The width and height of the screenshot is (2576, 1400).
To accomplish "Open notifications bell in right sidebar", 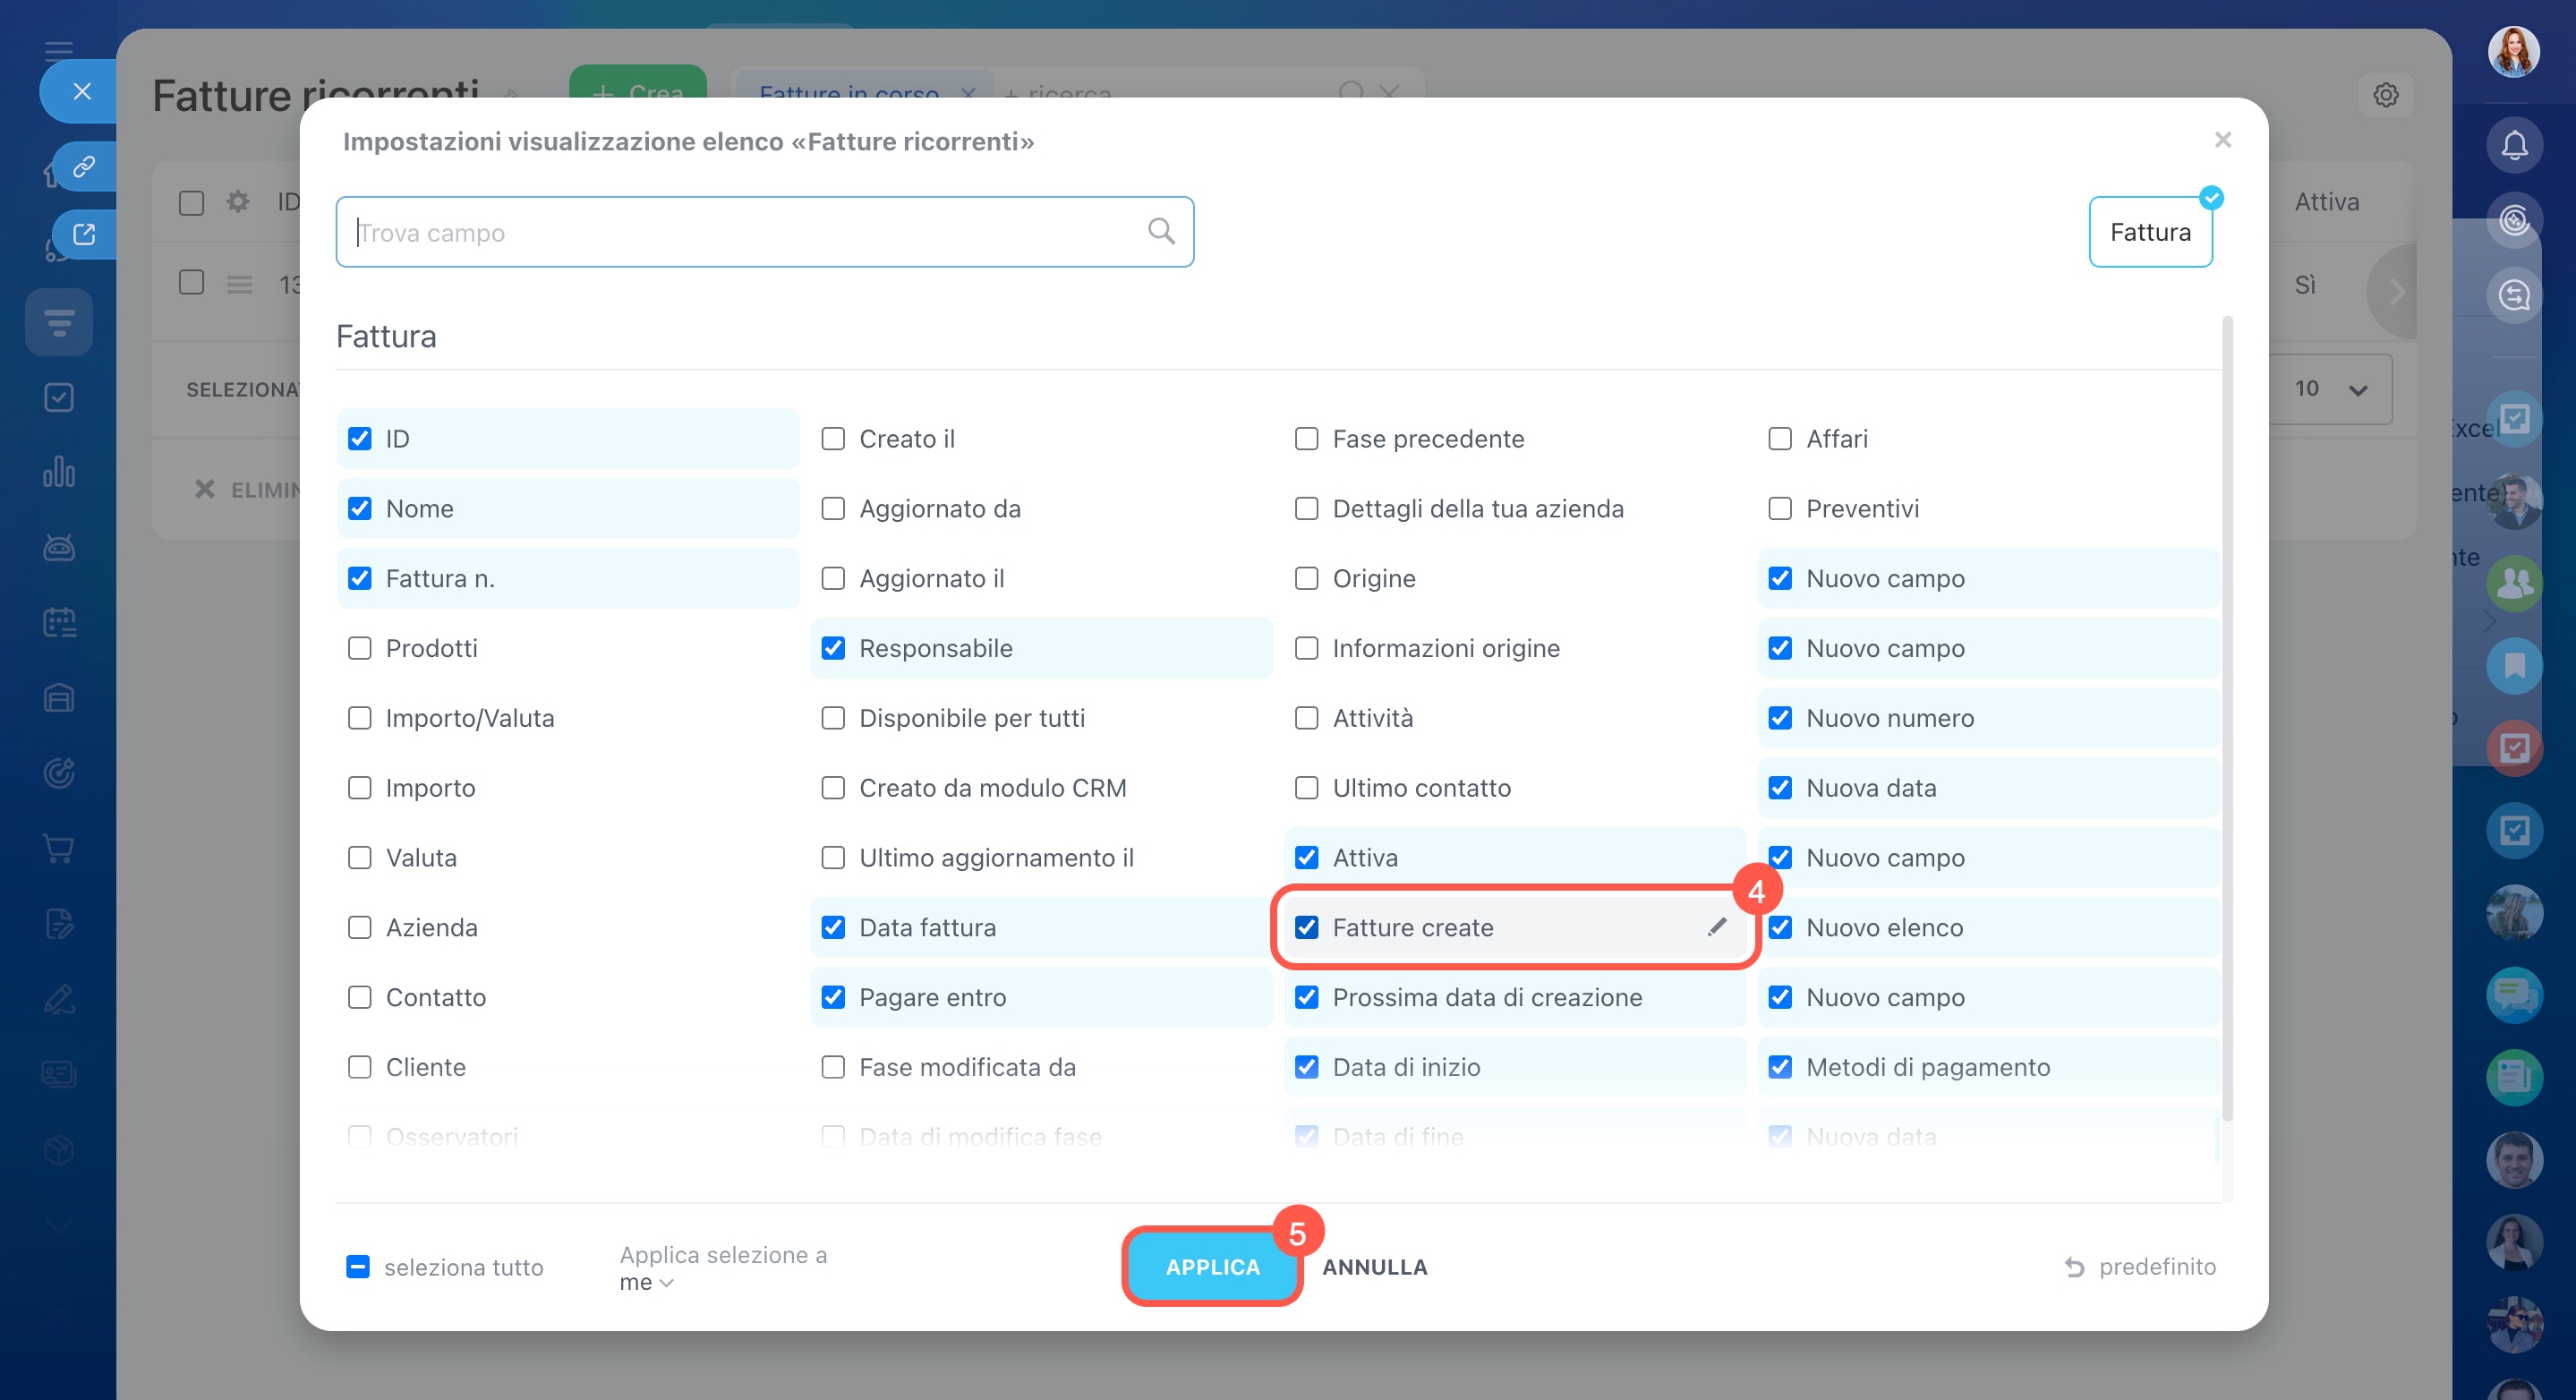I will click(x=2513, y=145).
